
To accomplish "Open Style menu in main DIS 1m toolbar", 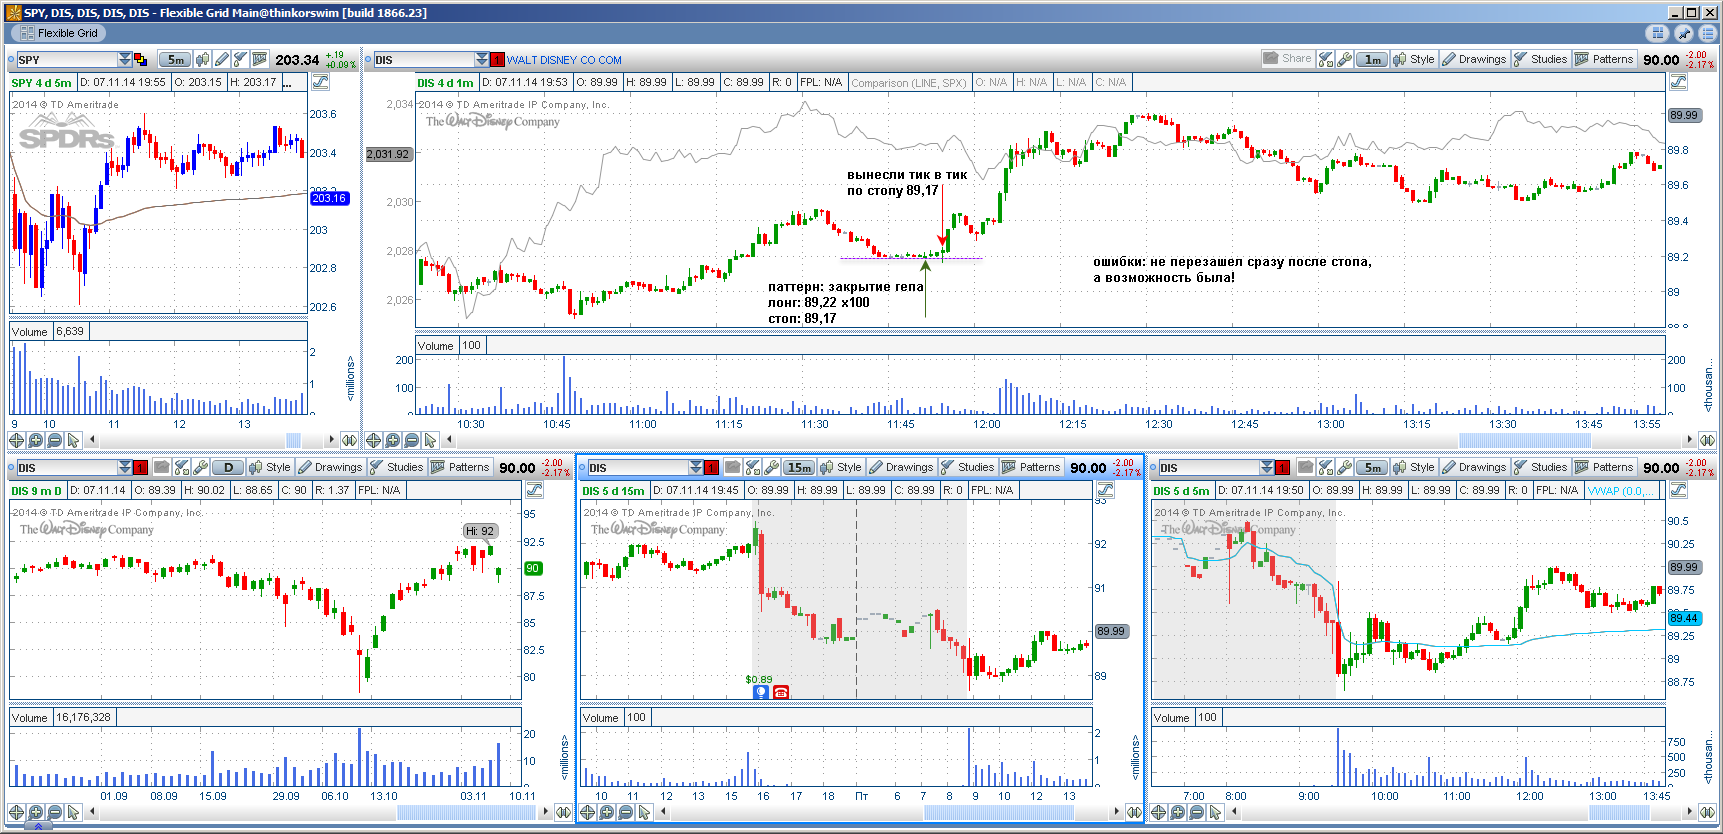I will [x=1414, y=60].
